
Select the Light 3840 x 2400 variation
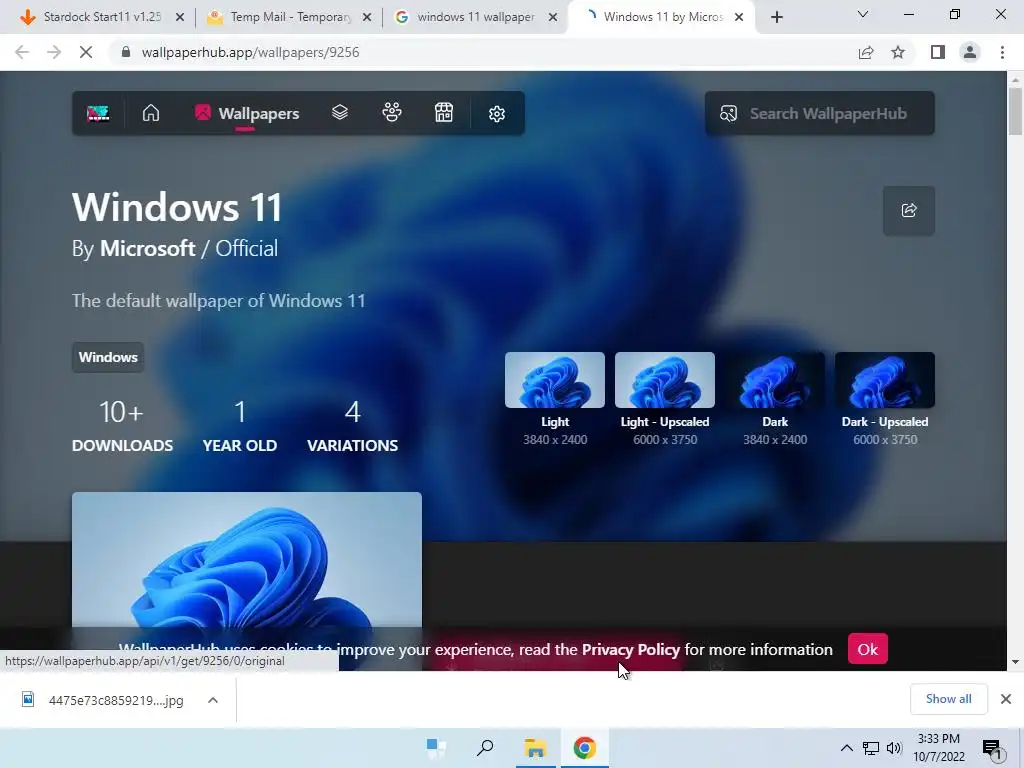pyautogui.click(x=554, y=399)
